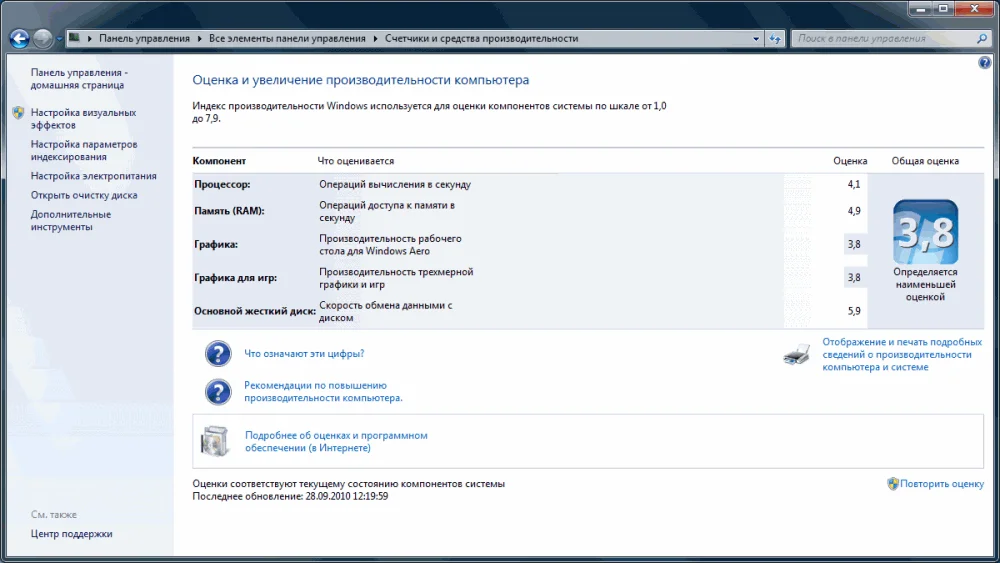The height and width of the screenshot is (563, 1000).
Task: Click the page heading 'Оценка и увеличение производительности компьютера'
Action: (360, 80)
